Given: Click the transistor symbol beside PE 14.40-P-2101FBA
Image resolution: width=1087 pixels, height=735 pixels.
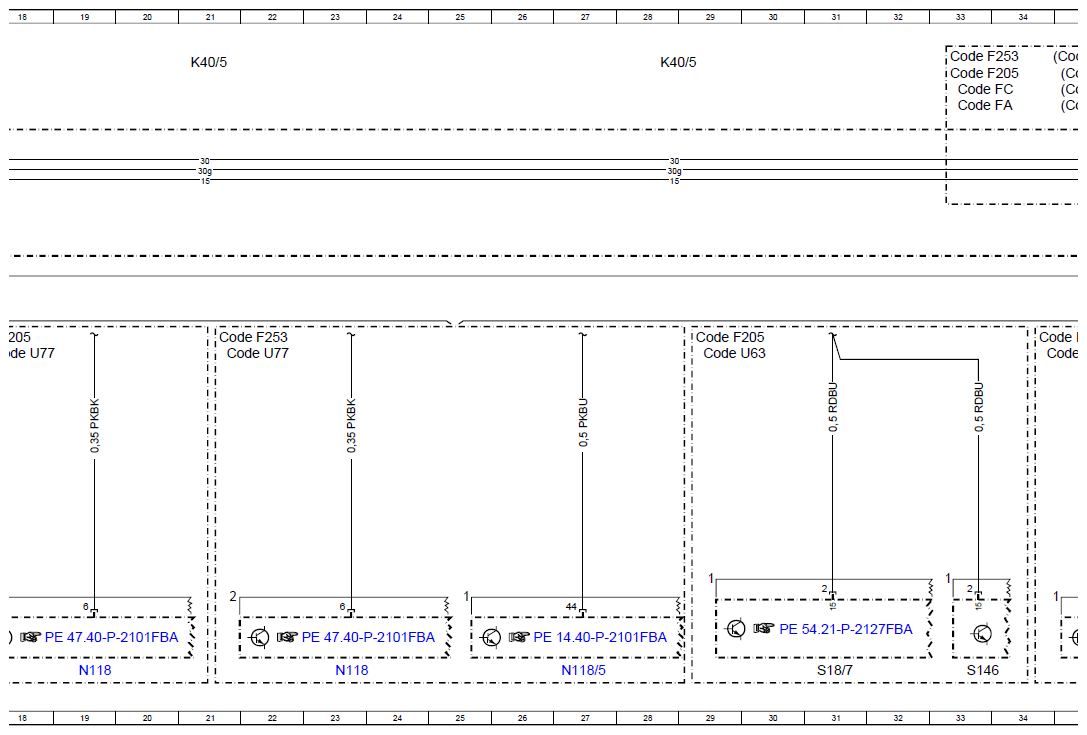Looking at the screenshot, I should (x=491, y=637).
